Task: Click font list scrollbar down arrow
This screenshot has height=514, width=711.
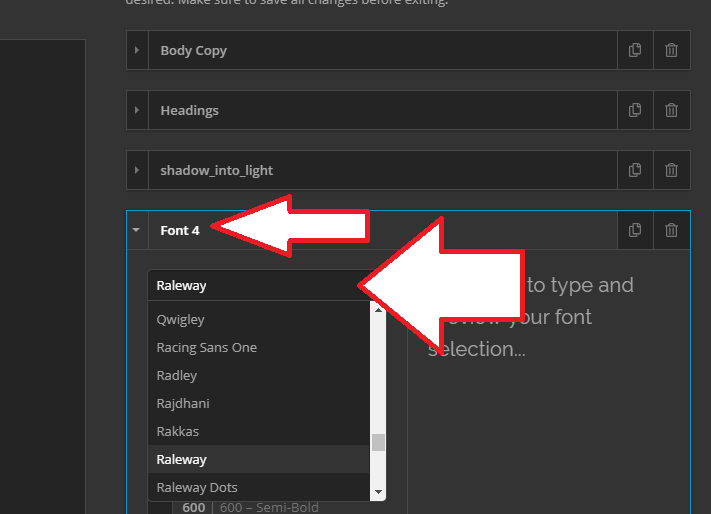Action: (378, 492)
